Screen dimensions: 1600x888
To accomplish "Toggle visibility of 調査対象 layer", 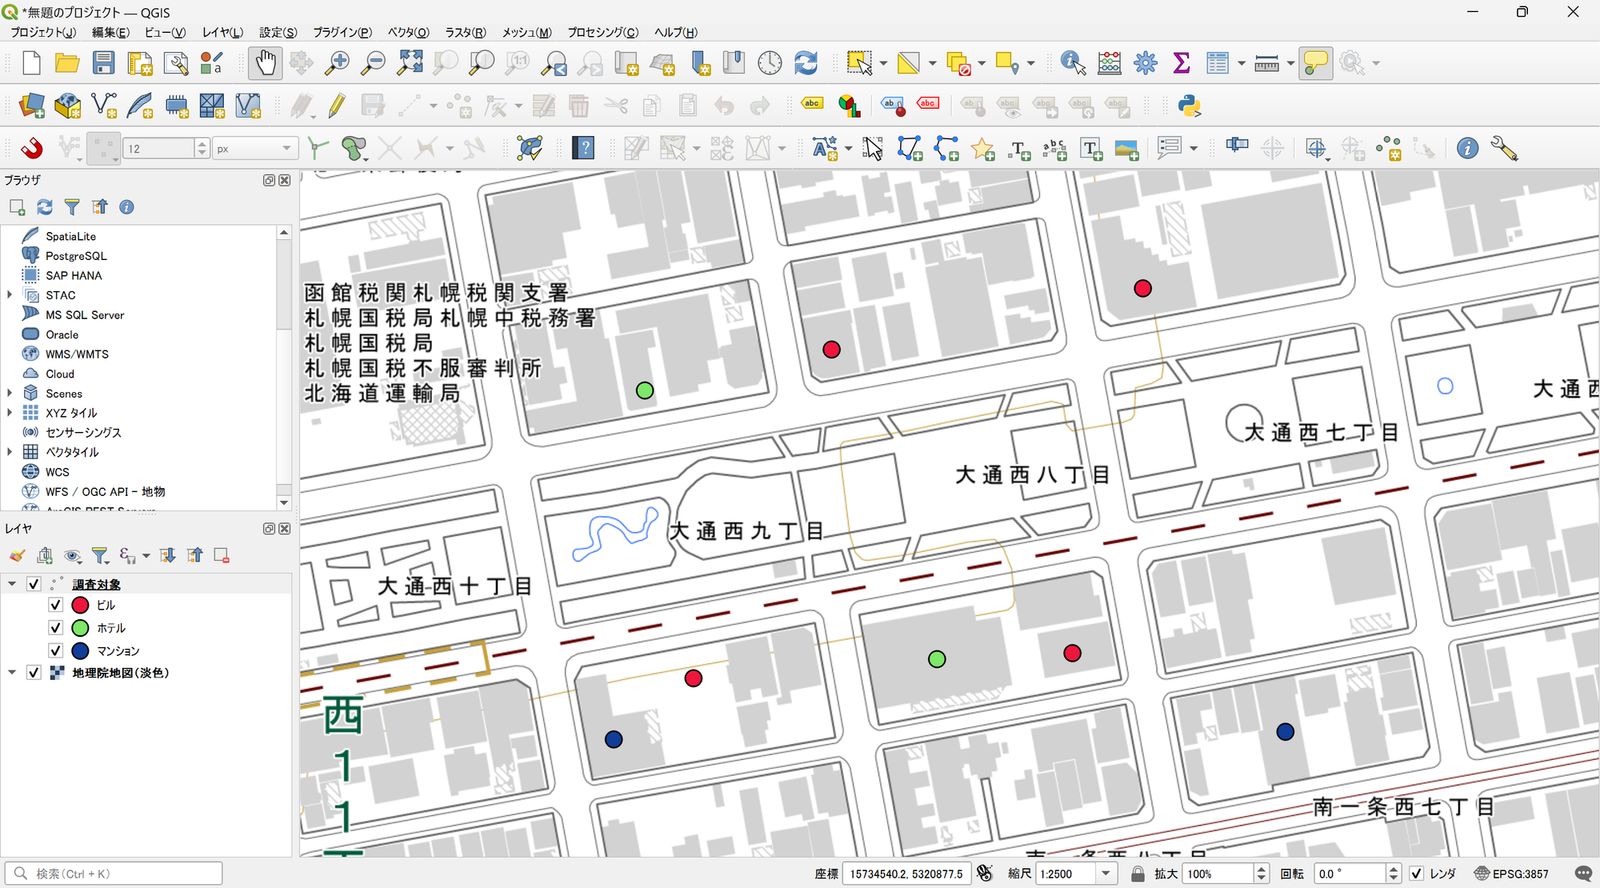I will click(x=33, y=584).
